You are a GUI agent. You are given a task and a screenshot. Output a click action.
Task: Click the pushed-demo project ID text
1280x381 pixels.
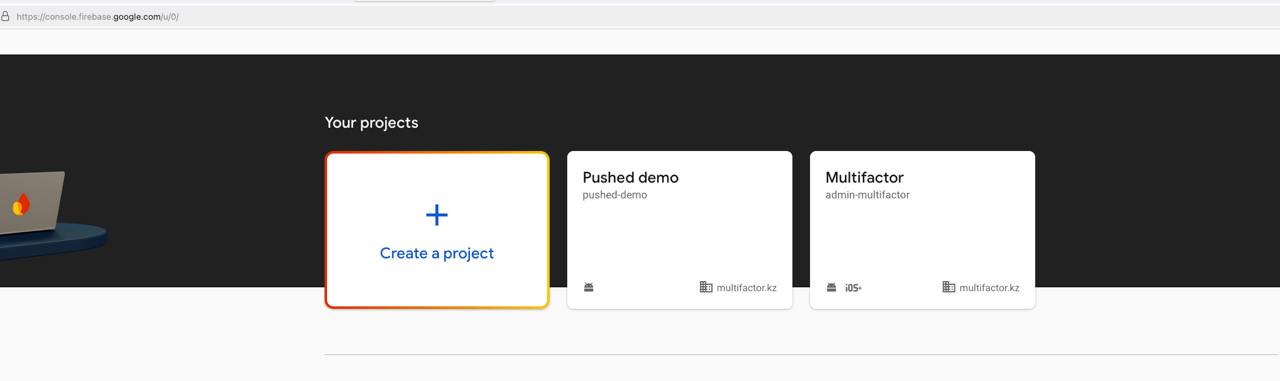[x=615, y=195]
